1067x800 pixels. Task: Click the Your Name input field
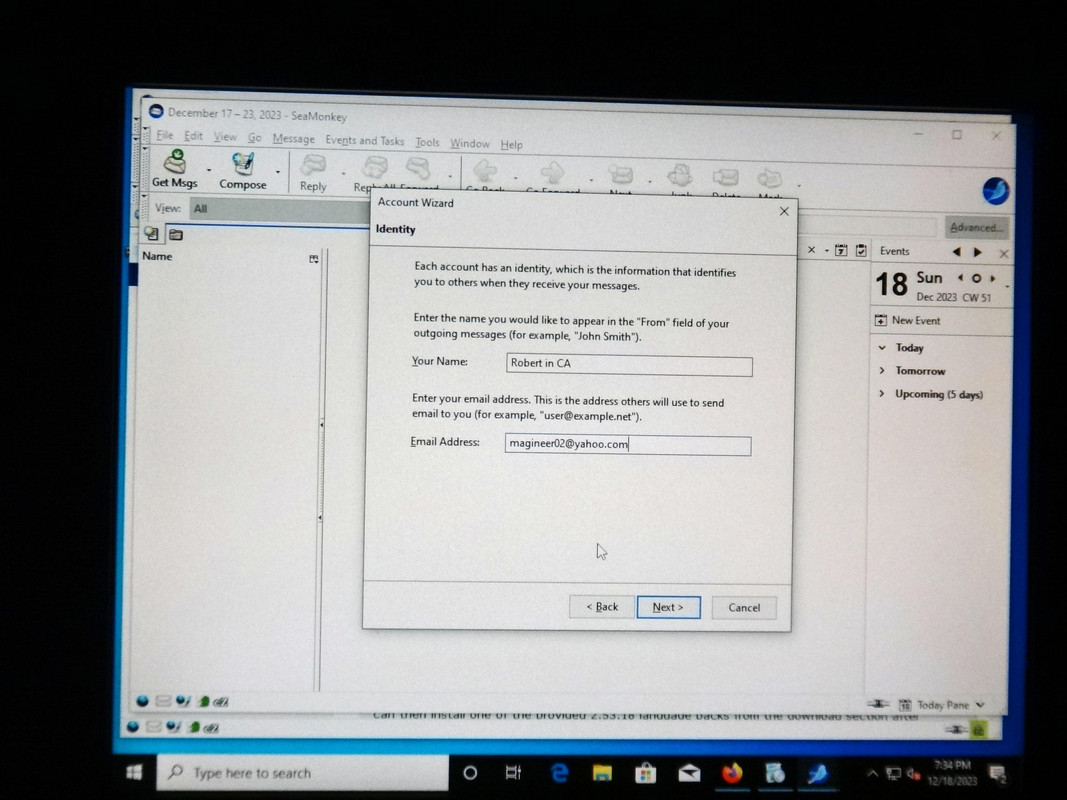[629, 365]
